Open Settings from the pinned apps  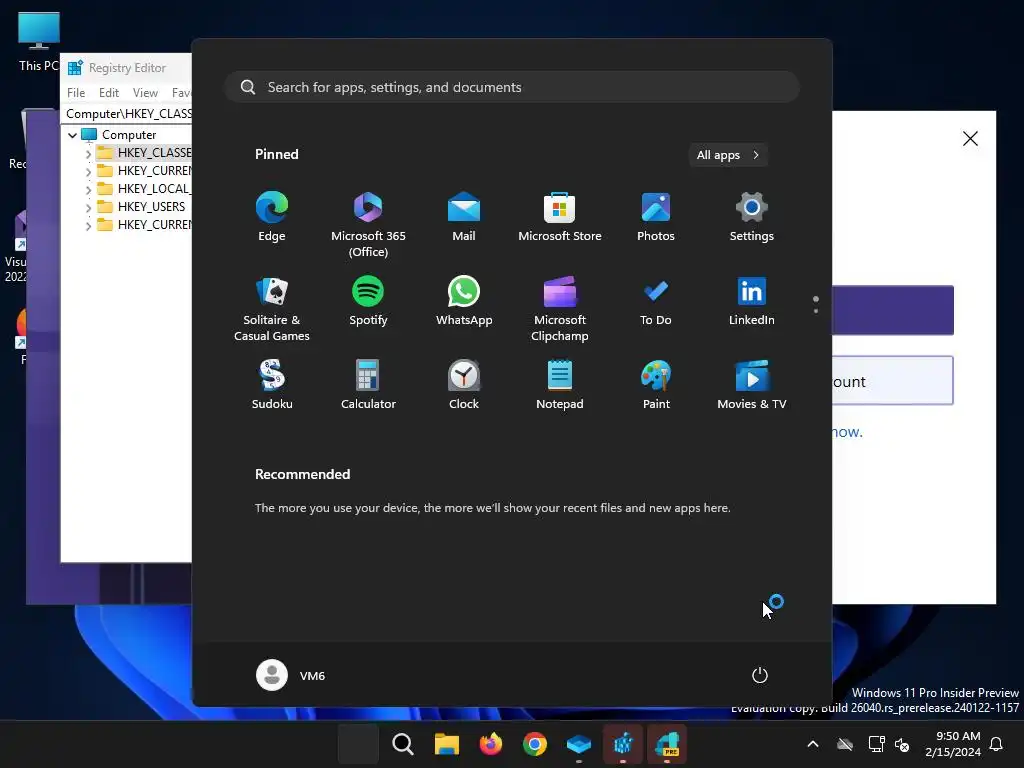tap(752, 217)
